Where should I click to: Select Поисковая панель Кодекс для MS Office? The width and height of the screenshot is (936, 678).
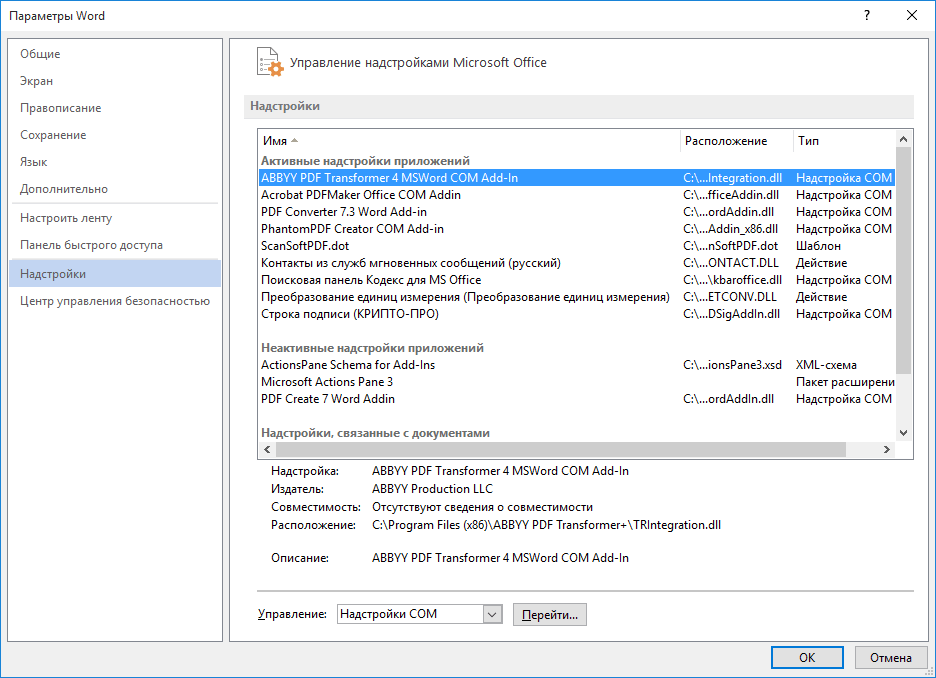(577, 280)
